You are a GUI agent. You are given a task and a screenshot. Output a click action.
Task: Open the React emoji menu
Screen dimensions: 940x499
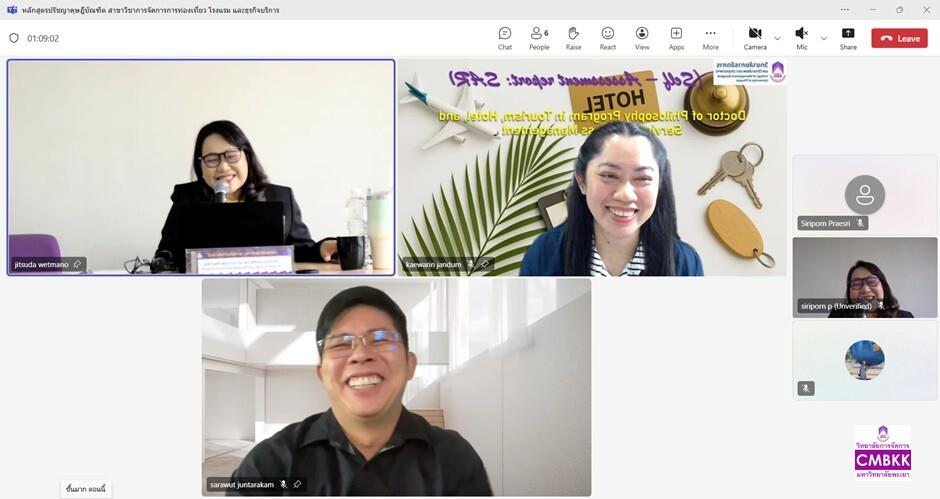pyautogui.click(x=608, y=38)
